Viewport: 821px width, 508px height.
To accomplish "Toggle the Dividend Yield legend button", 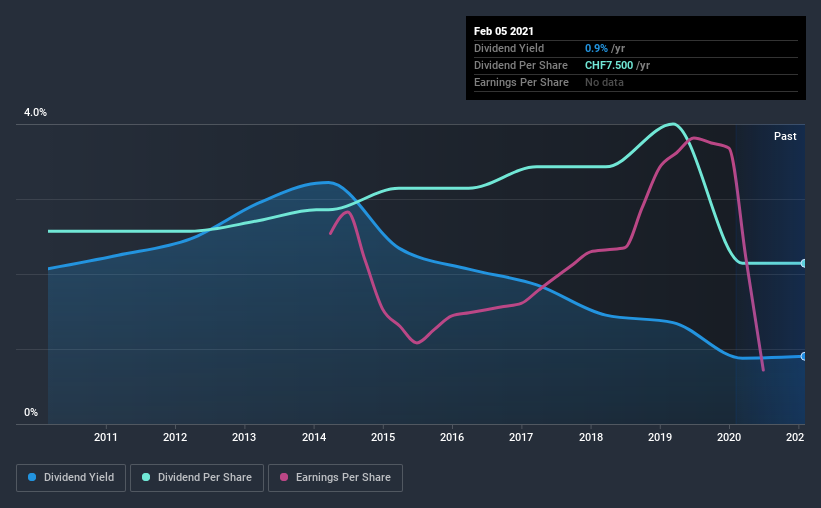I will [x=71, y=478].
